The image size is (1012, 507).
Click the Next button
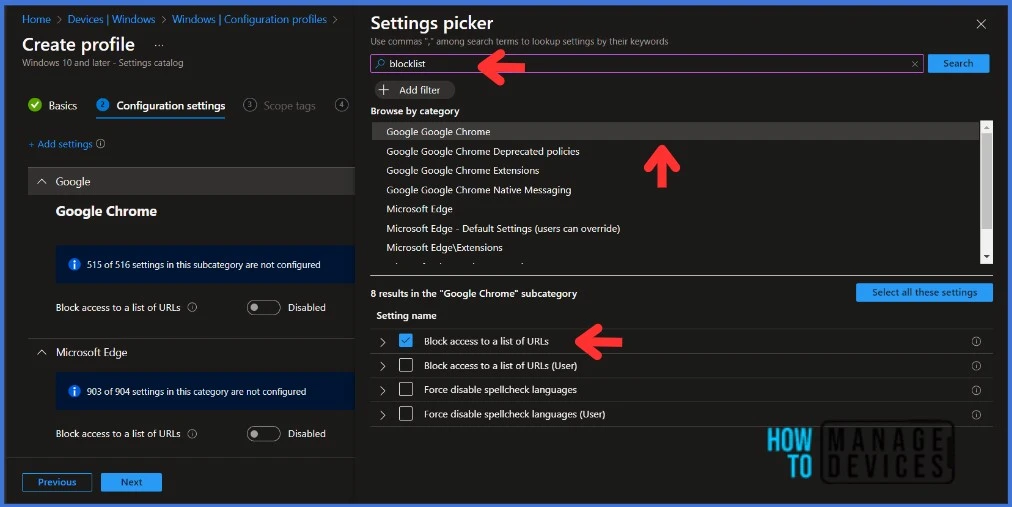pyautogui.click(x=132, y=482)
